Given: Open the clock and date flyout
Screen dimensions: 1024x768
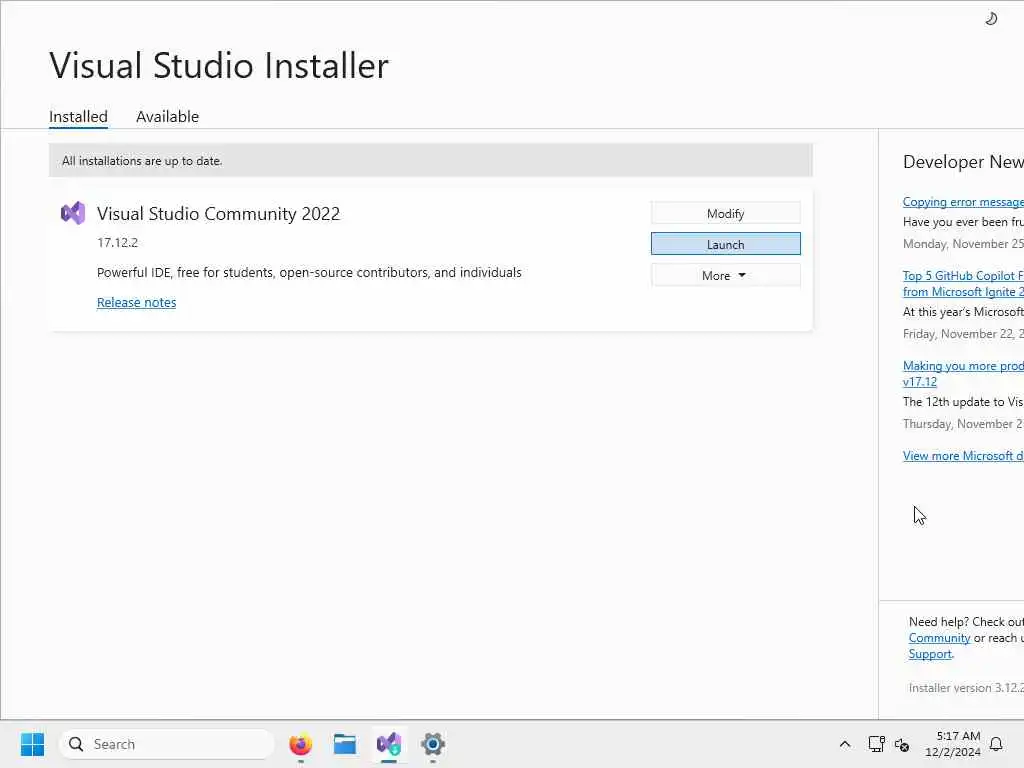Looking at the screenshot, I should point(952,744).
